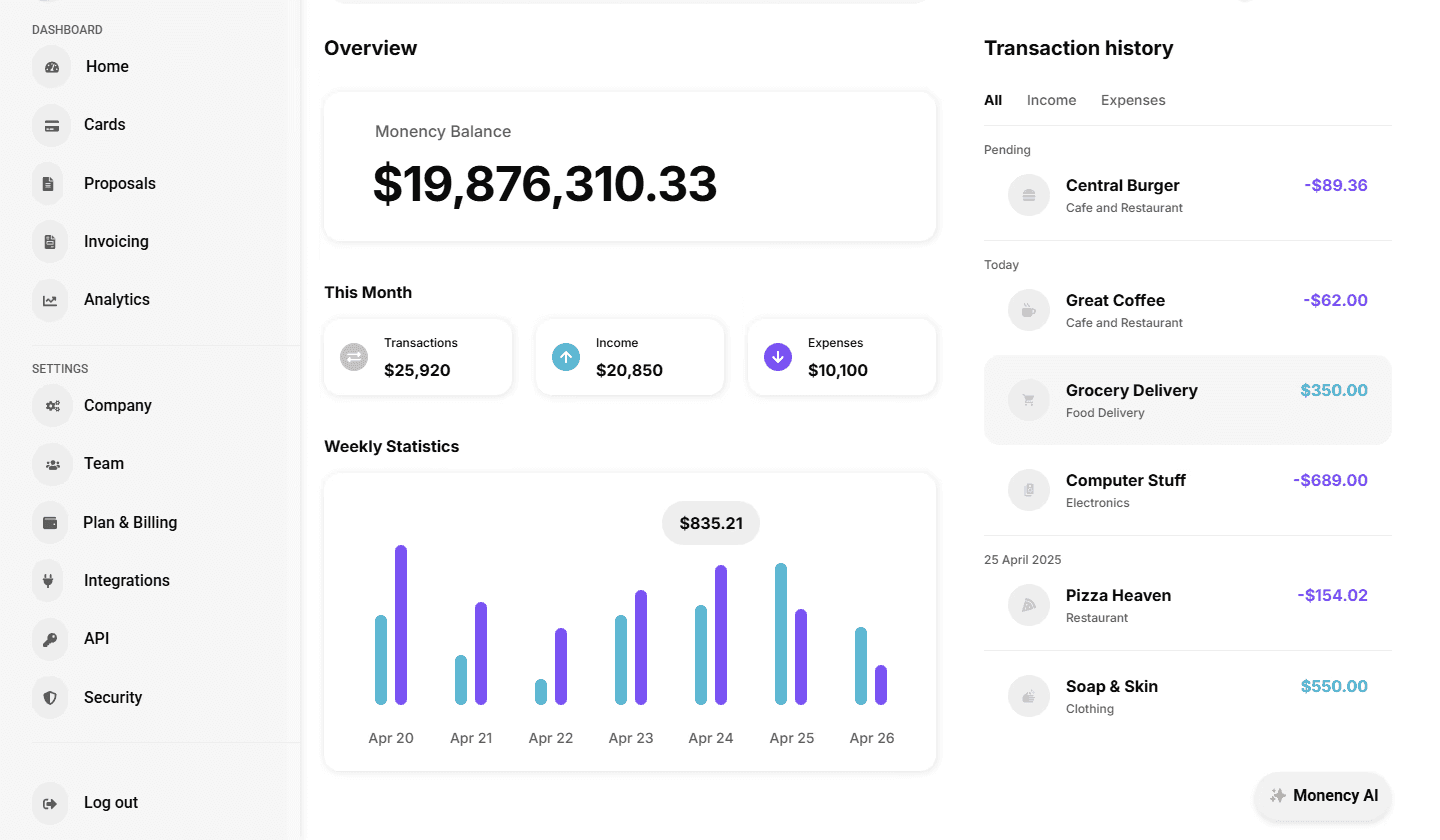The image size is (1440, 840).
Task: Click the Apr 26 chart axis label
Action: pos(872,739)
